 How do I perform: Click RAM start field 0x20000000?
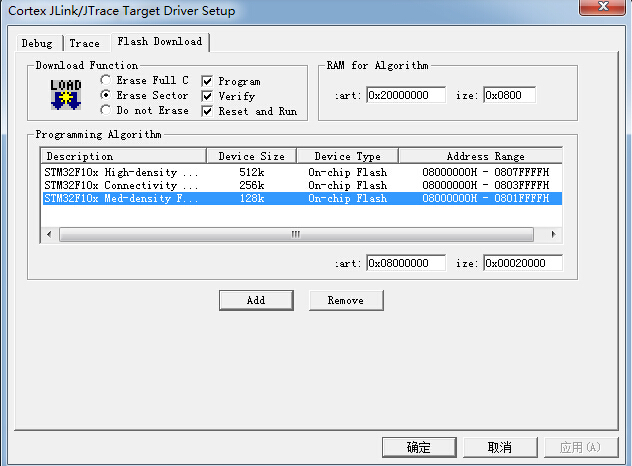point(406,95)
